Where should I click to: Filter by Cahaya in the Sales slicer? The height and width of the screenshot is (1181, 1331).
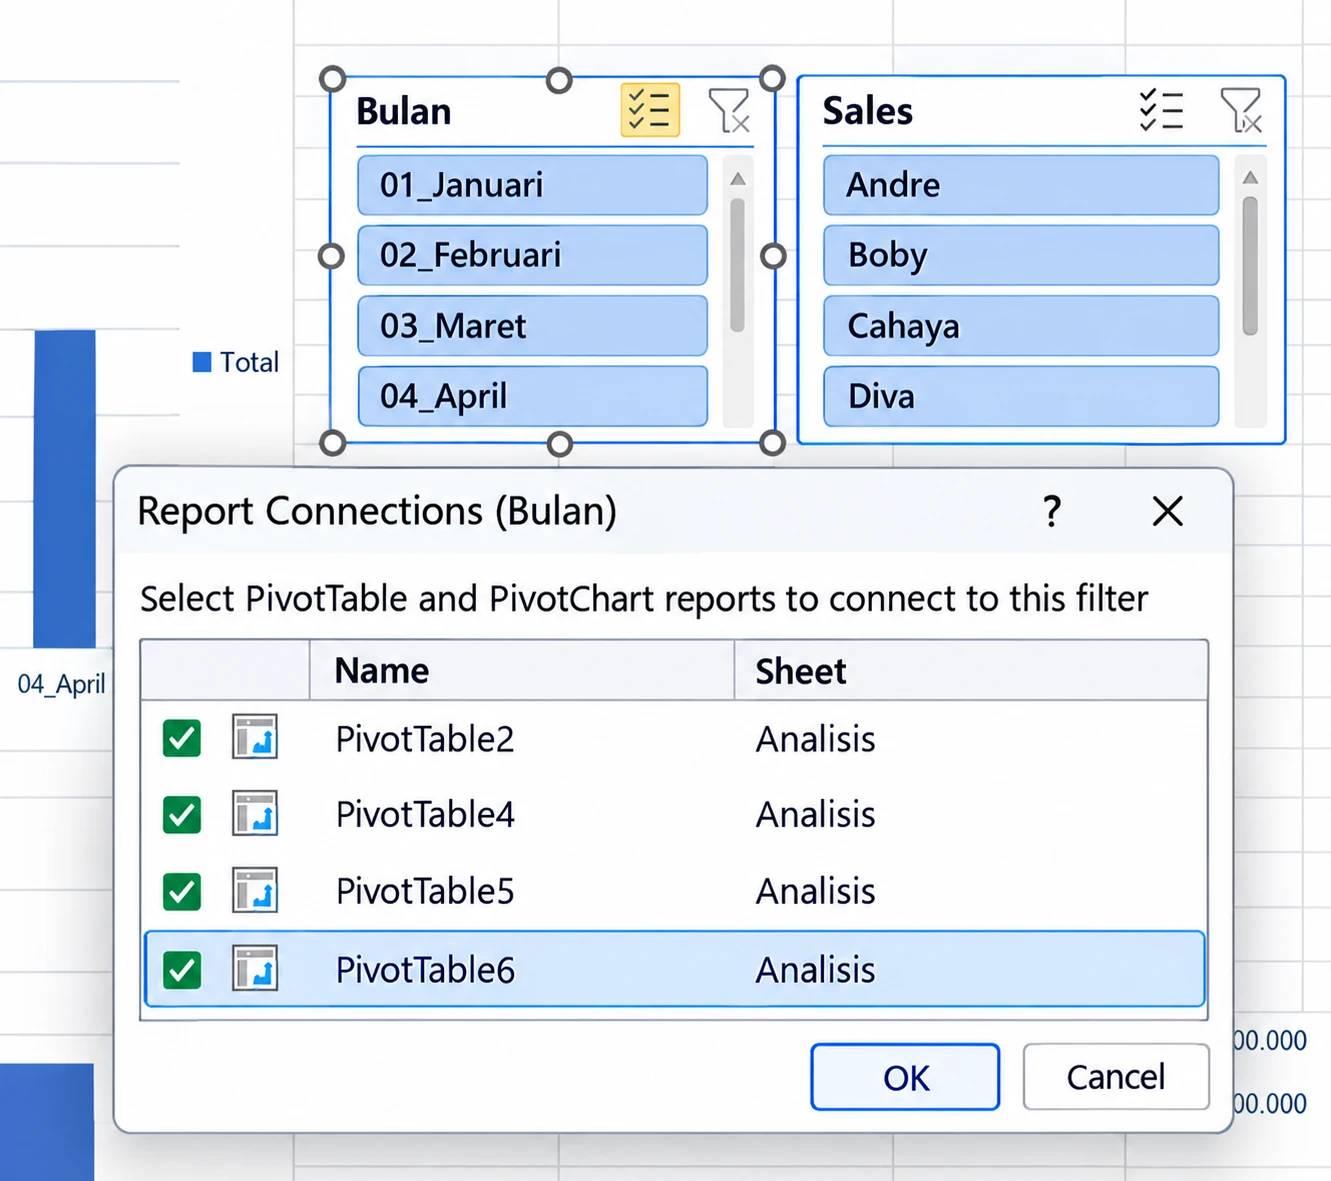1021,326
